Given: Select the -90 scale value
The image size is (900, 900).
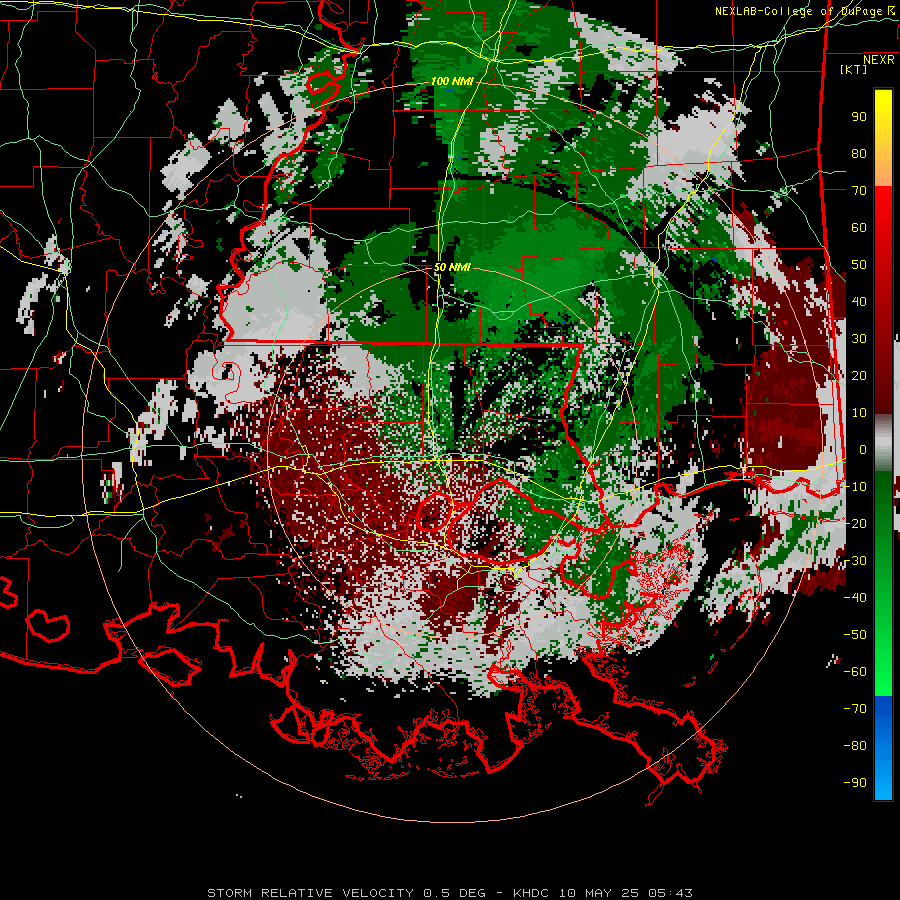Looking at the screenshot, I should (855, 782).
